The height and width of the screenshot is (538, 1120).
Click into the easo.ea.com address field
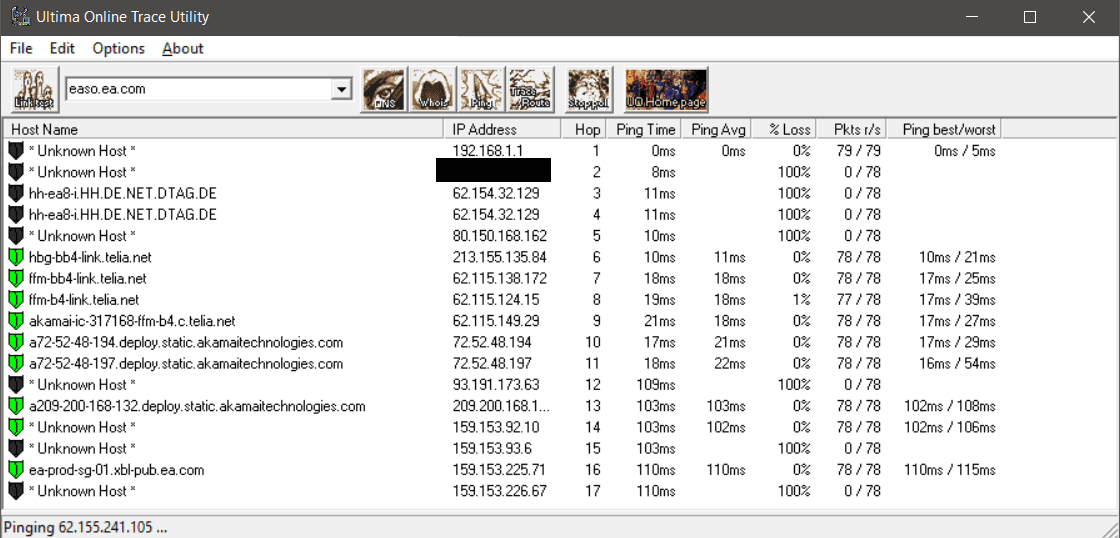tap(200, 89)
